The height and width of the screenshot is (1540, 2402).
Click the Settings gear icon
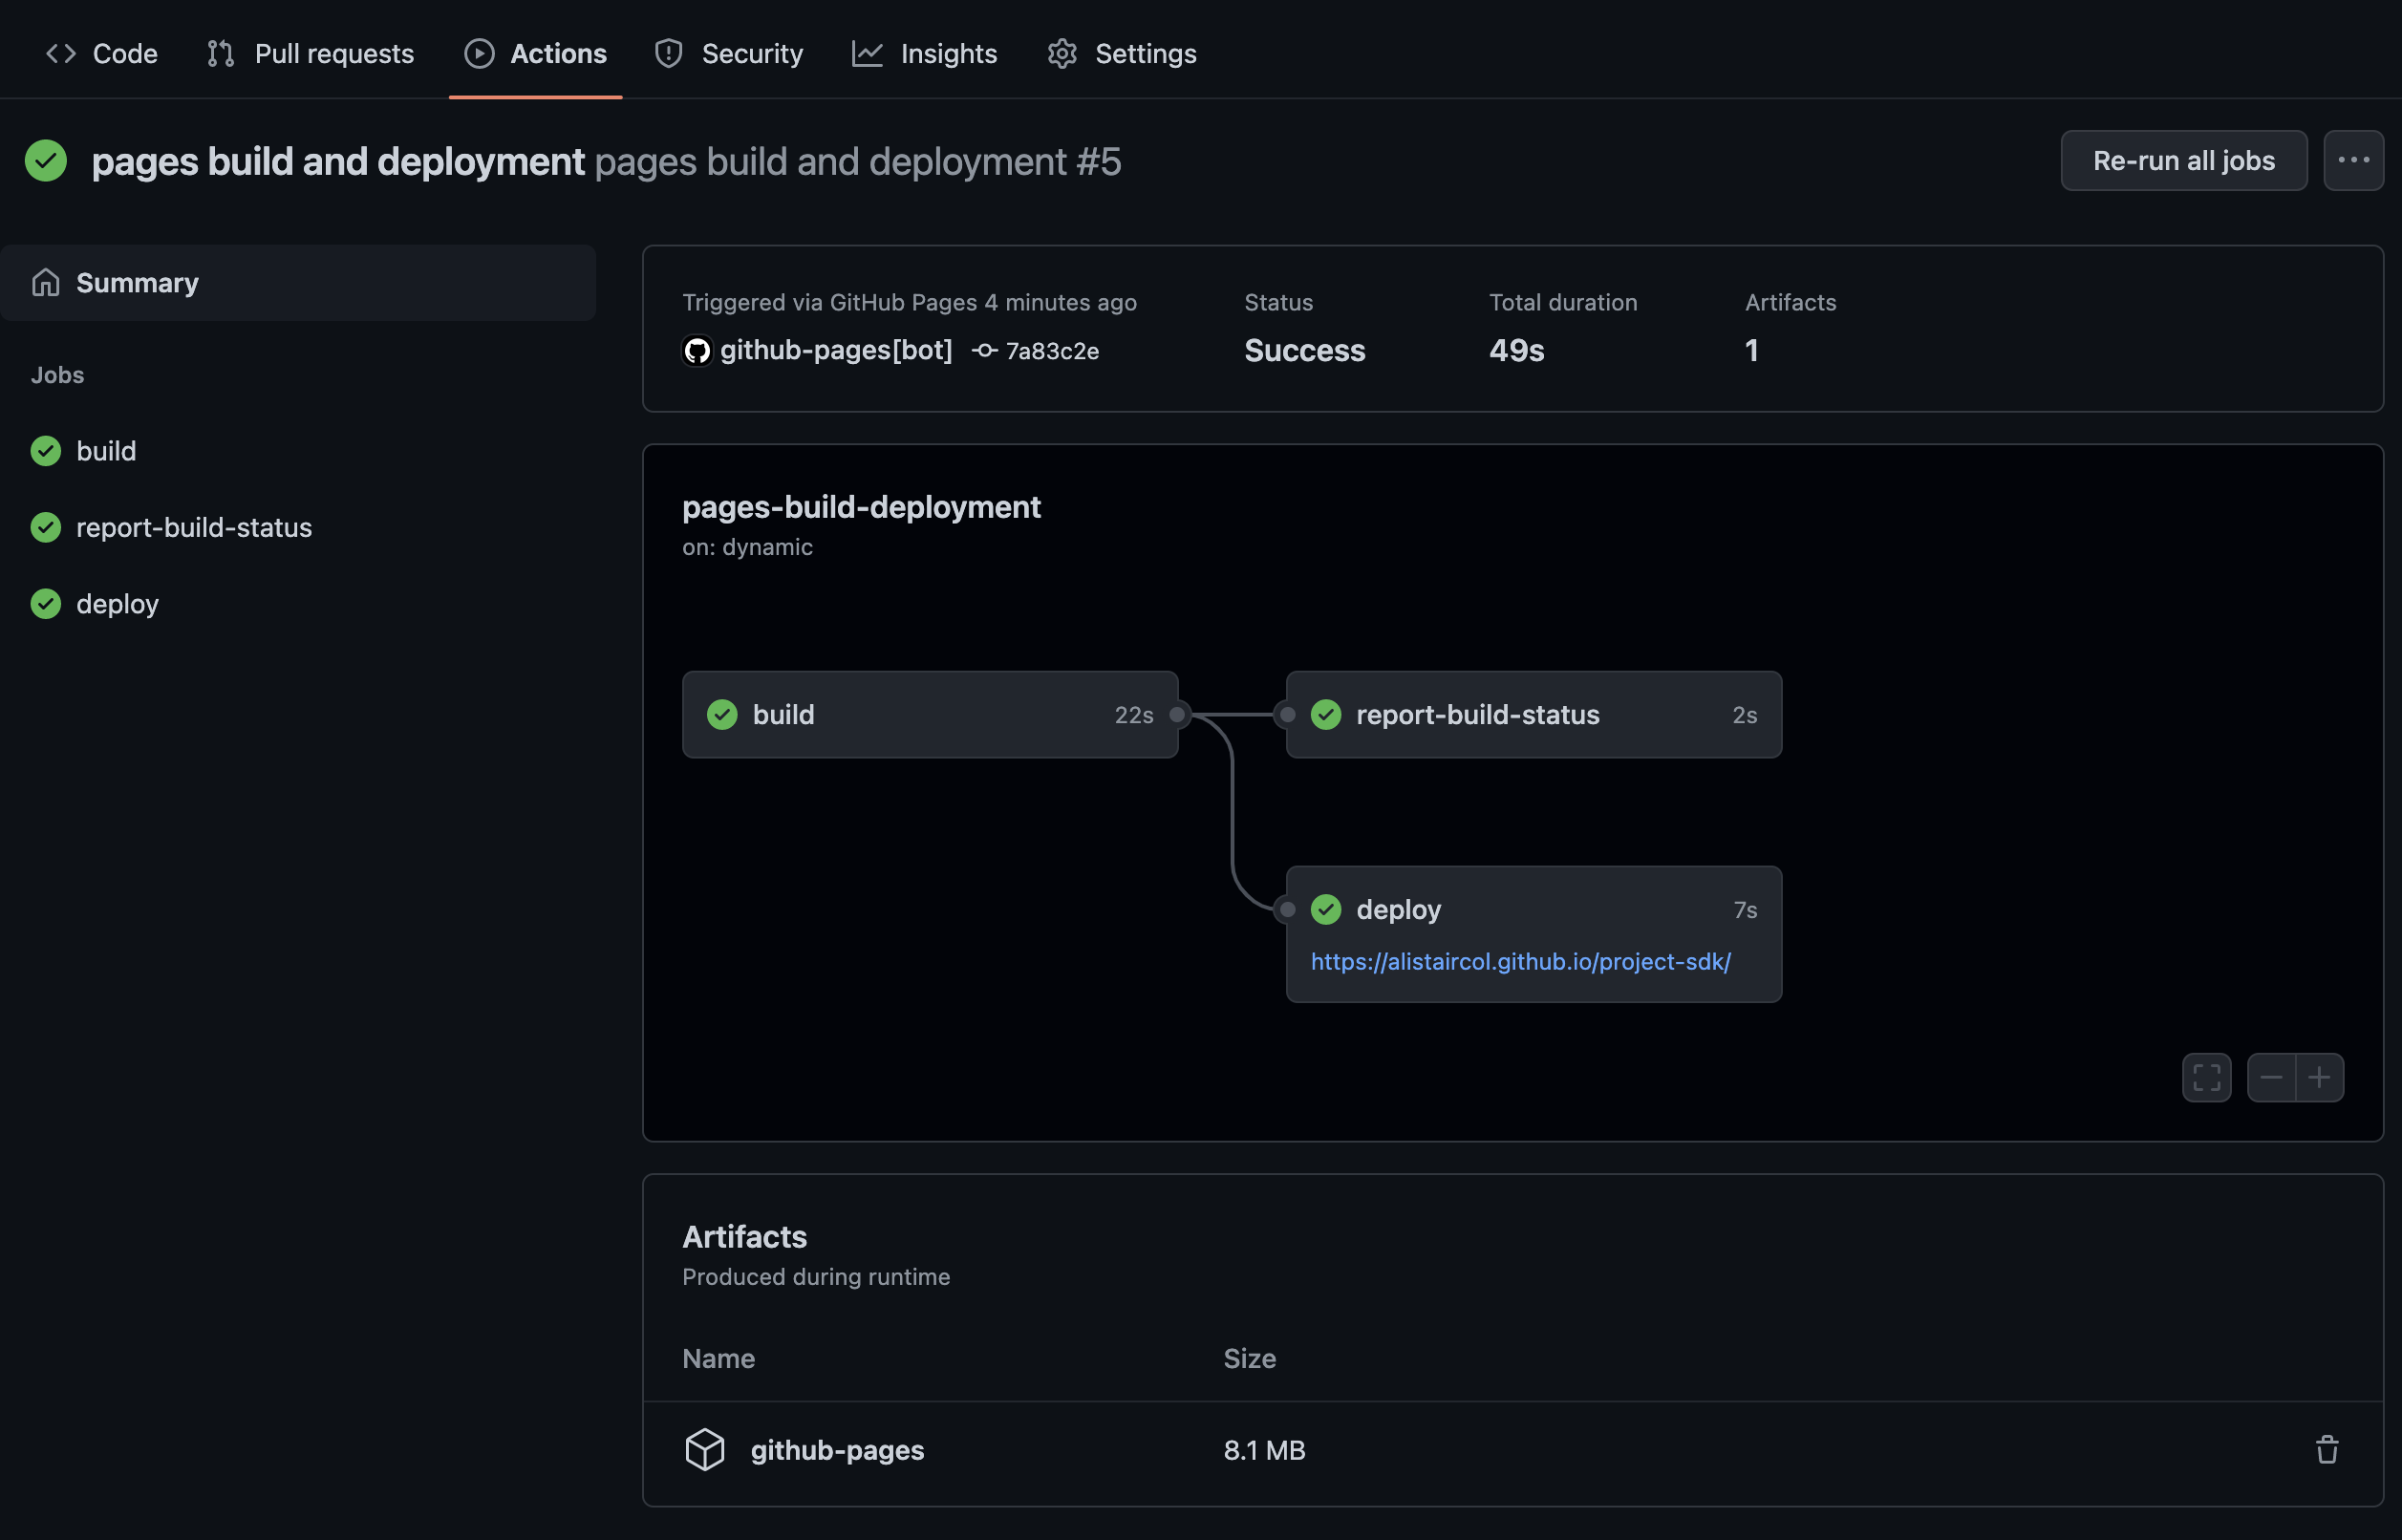pyautogui.click(x=1062, y=53)
